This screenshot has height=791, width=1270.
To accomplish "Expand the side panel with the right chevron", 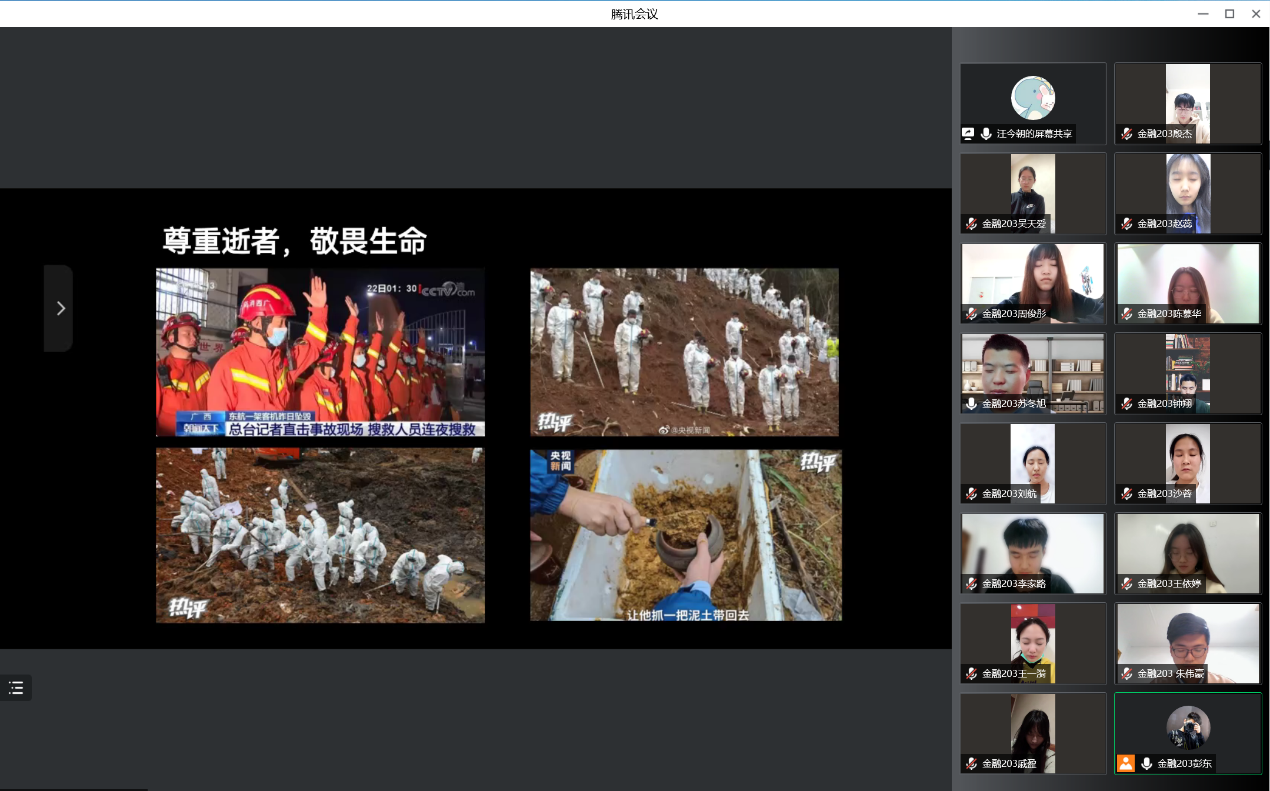I will (59, 308).
